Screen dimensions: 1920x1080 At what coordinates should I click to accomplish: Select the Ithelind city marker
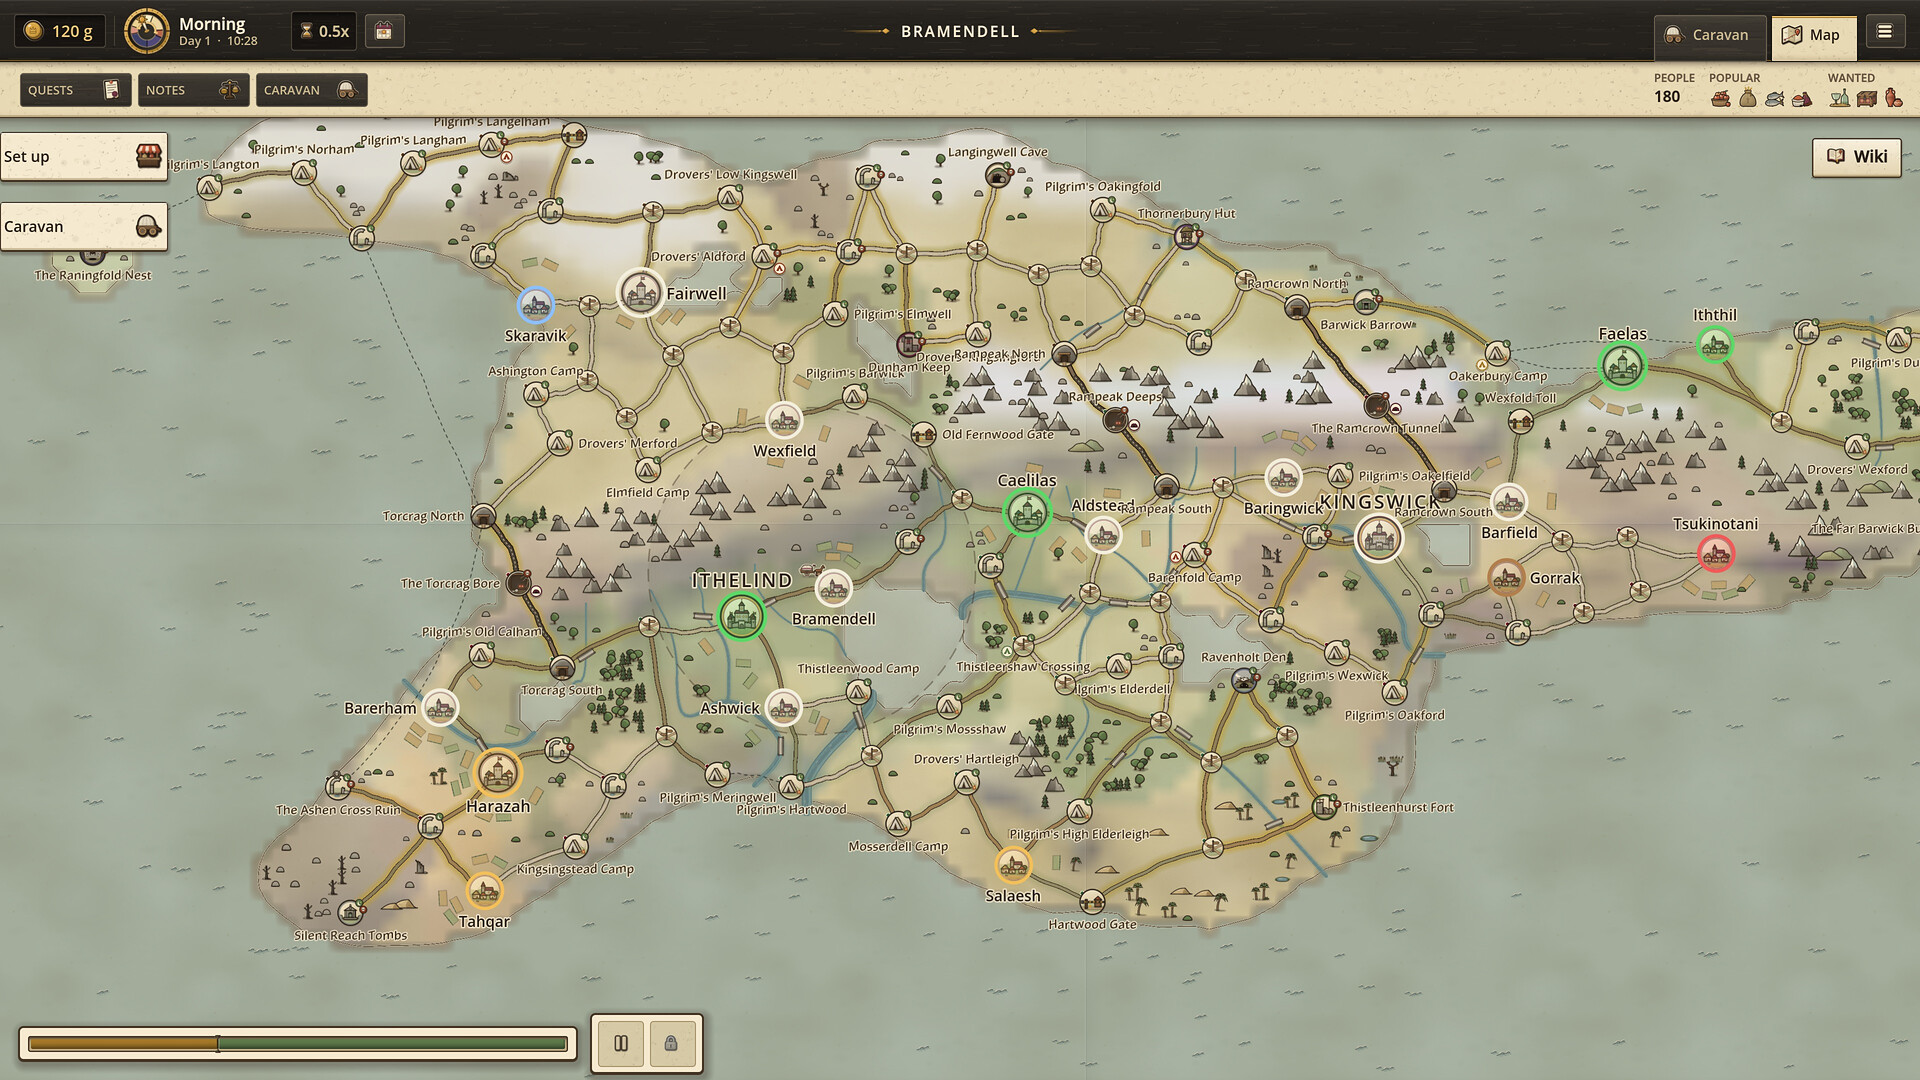741,616
